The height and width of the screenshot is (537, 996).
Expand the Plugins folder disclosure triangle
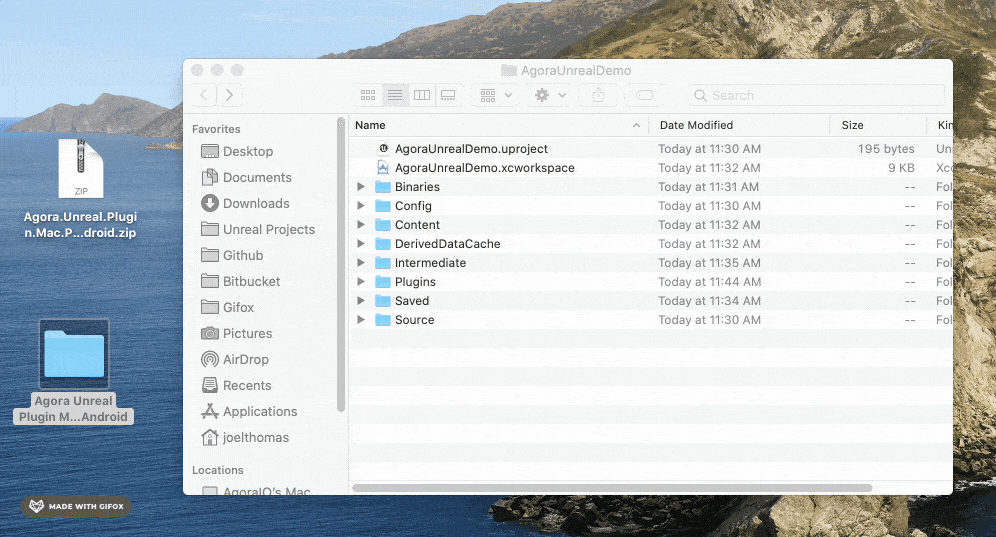click(361, 282)
